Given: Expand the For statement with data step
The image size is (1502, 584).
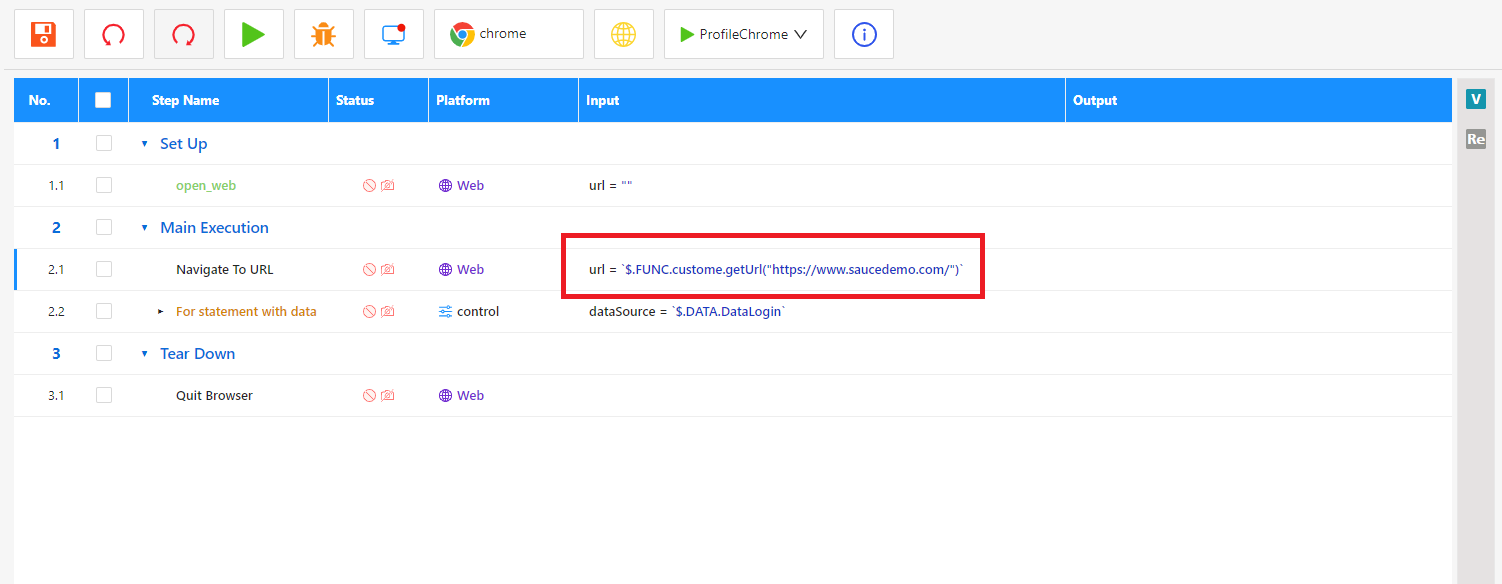Looking at the screenshot, I should tap(161, 312).
